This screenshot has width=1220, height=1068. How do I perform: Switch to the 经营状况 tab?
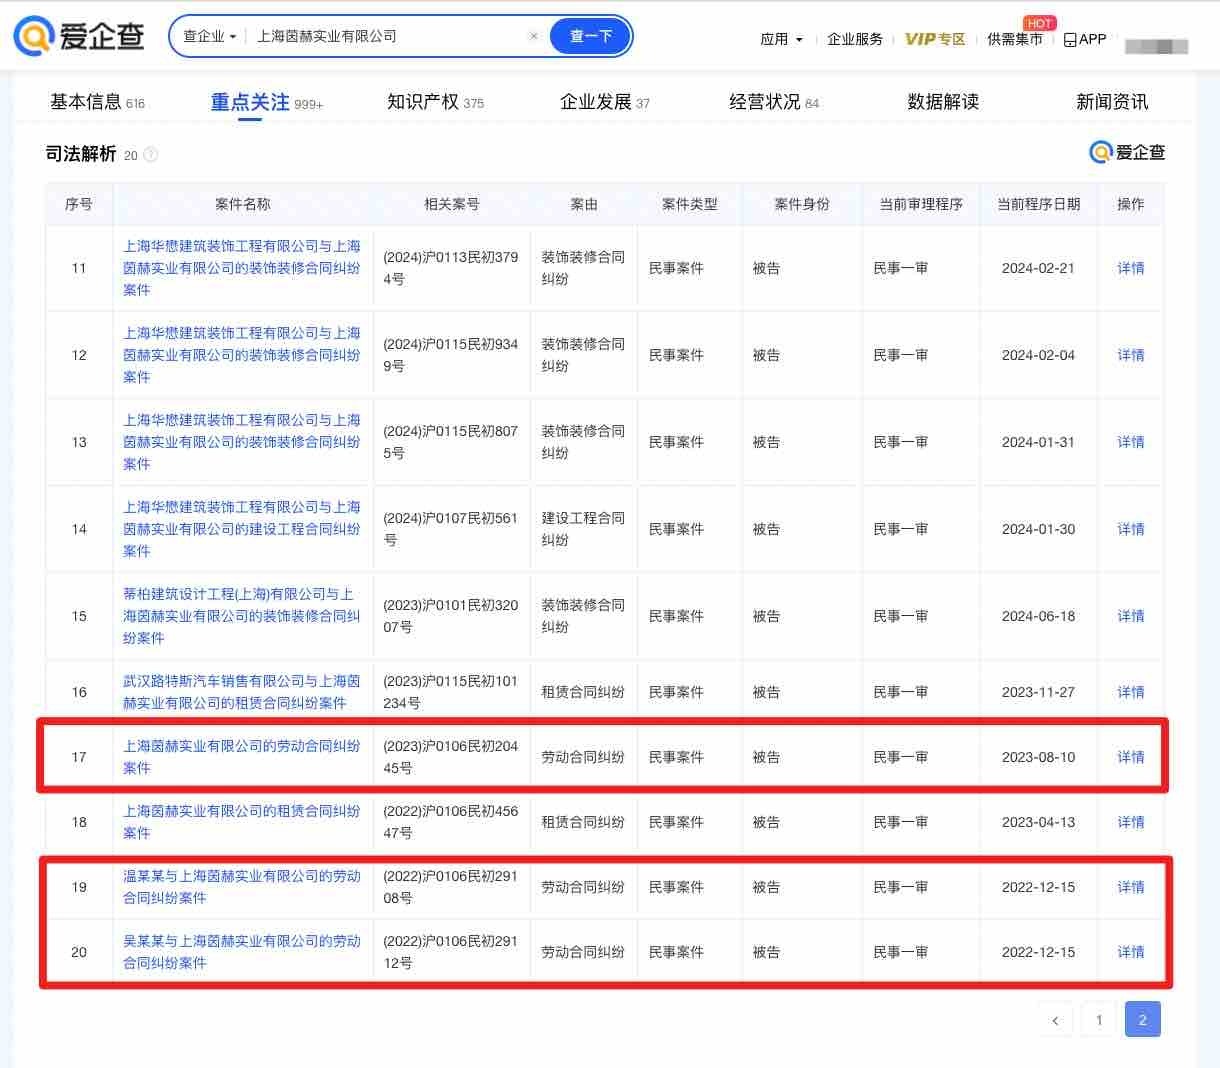[774, 102]
